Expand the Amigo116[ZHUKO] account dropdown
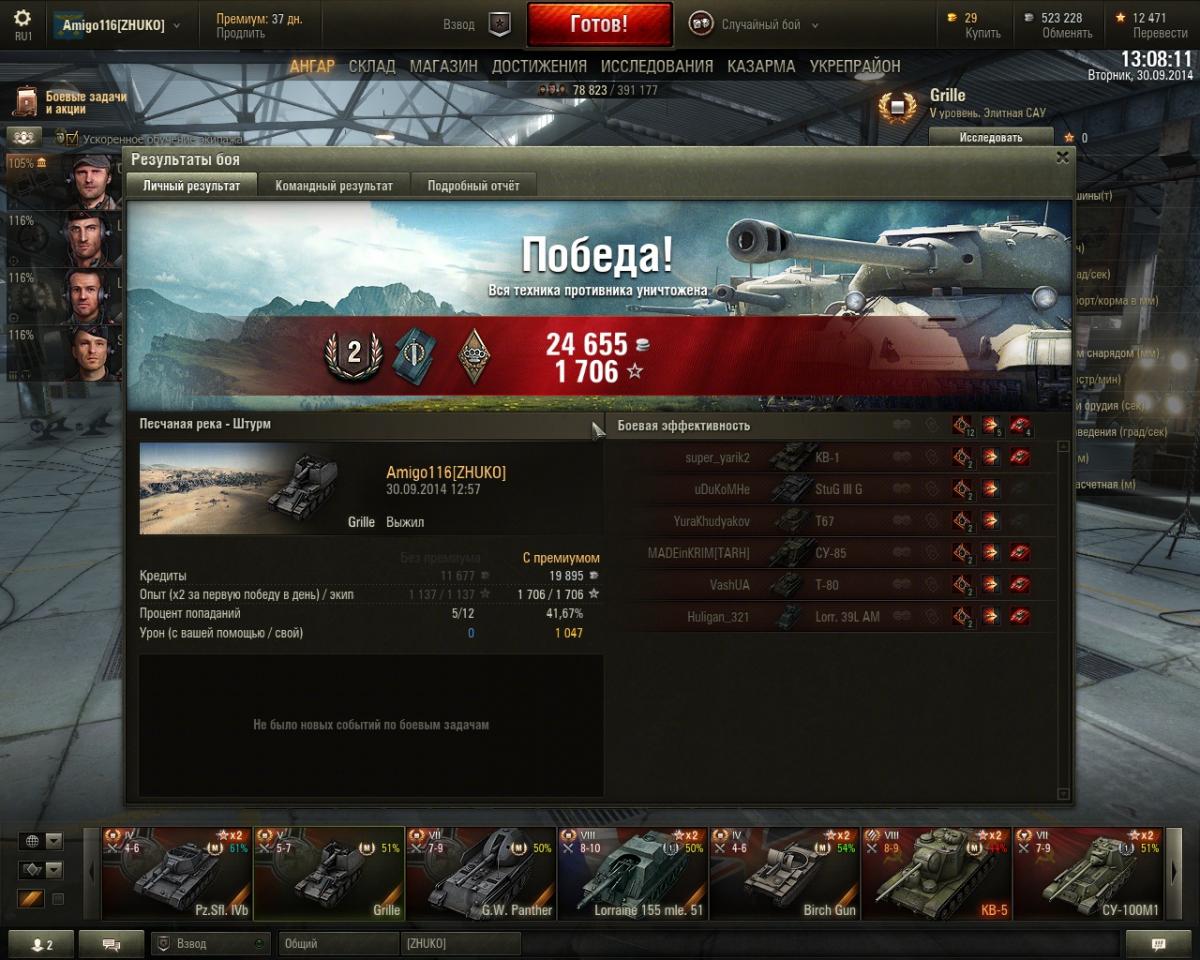1200x960 pixels. click(x=121, y=25)
